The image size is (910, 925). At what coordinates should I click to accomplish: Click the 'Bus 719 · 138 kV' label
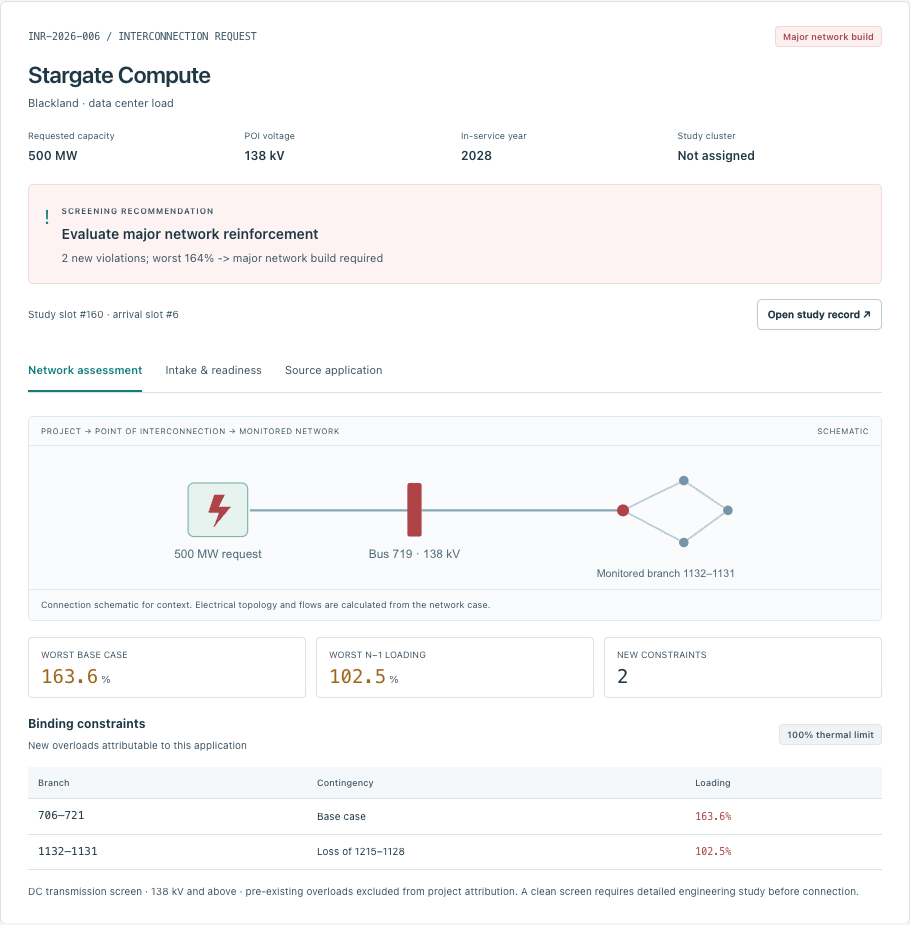point(414,554)
